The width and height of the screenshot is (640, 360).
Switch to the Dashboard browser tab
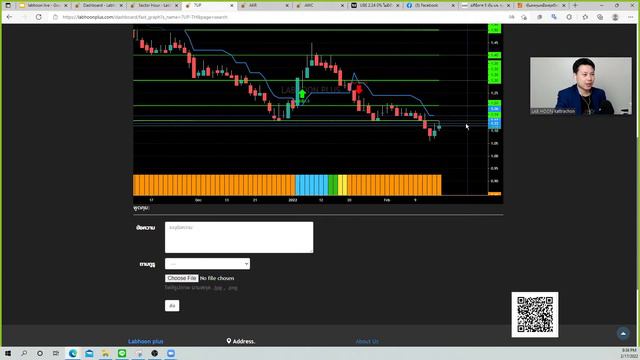click(x=99, y=5)
